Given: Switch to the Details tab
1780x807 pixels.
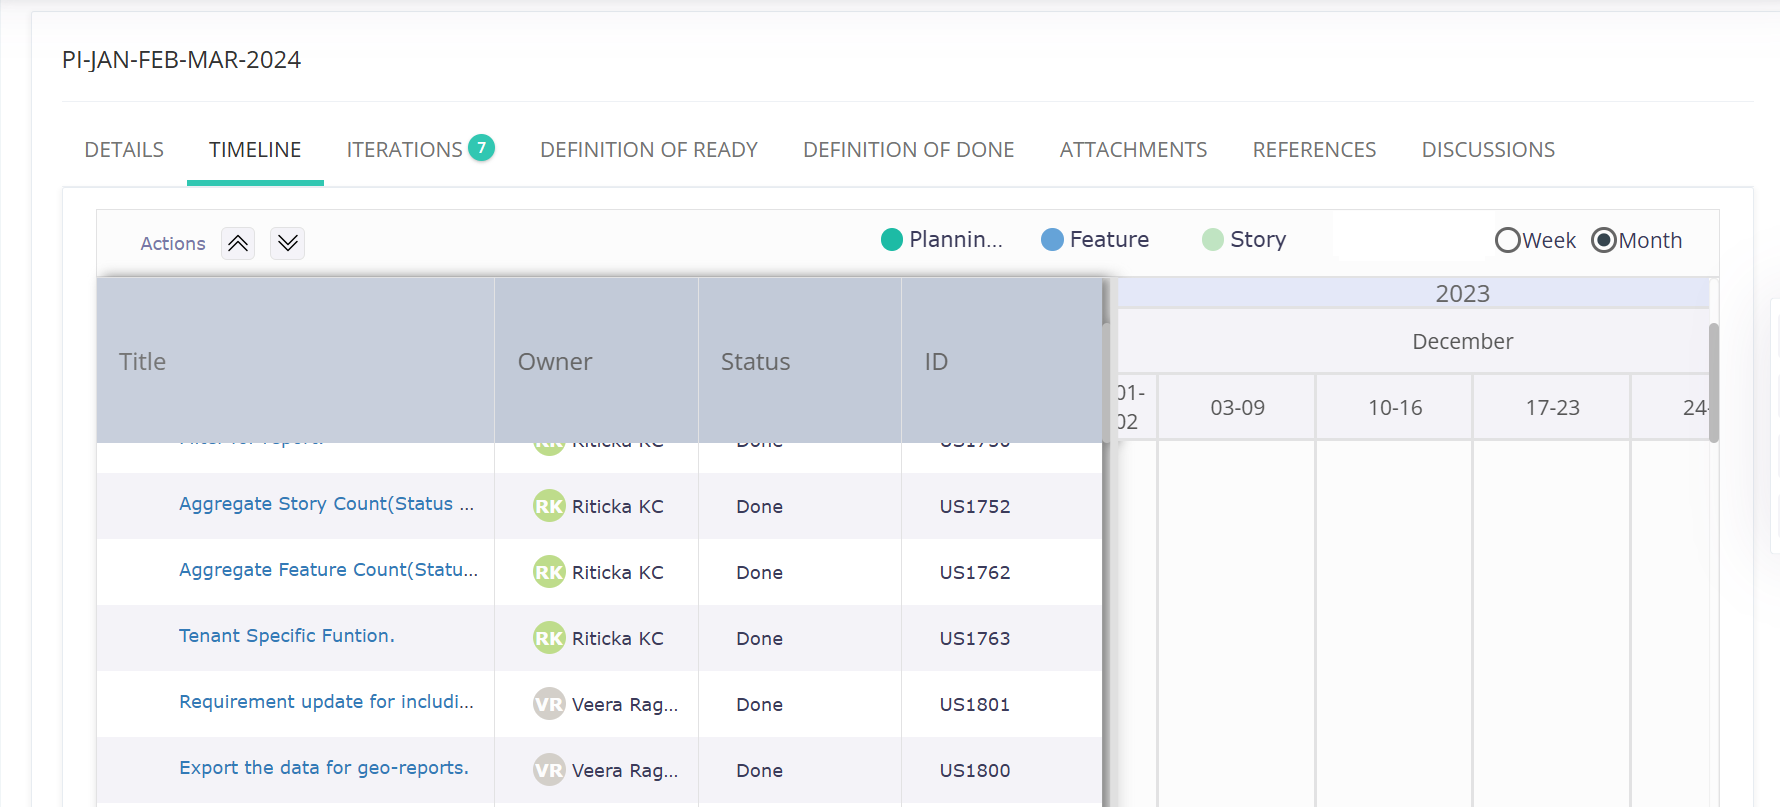Looking at the screenshot, I should tap(124, 150).
